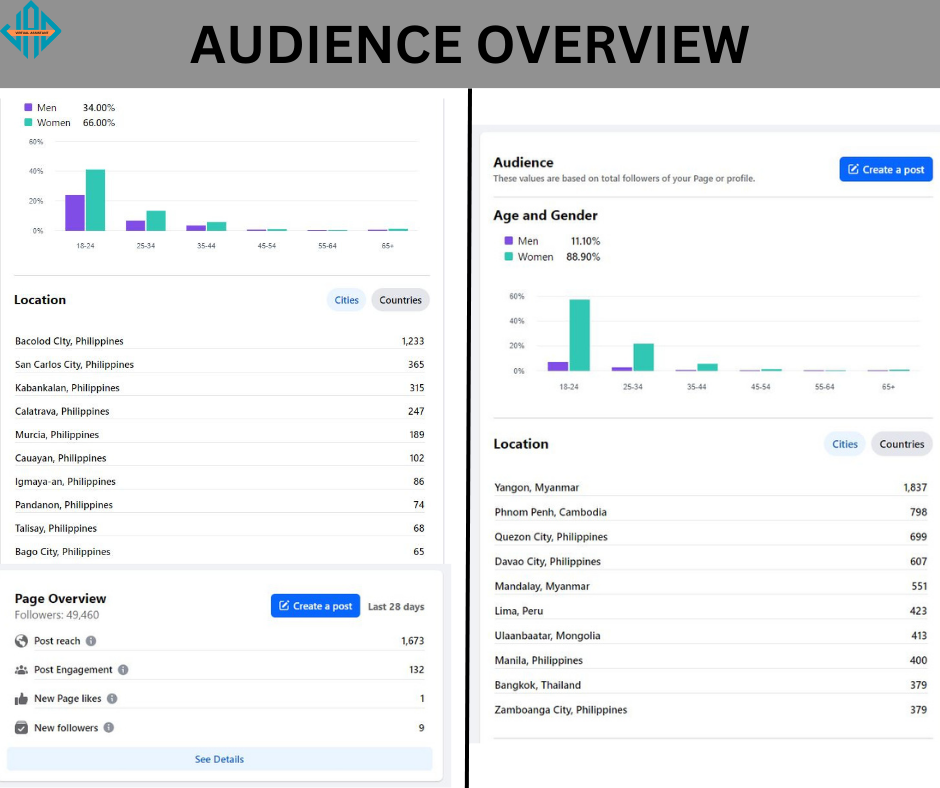Click the New followers info icon
This screenshot has width=940, height=788.
pos(109,727)
